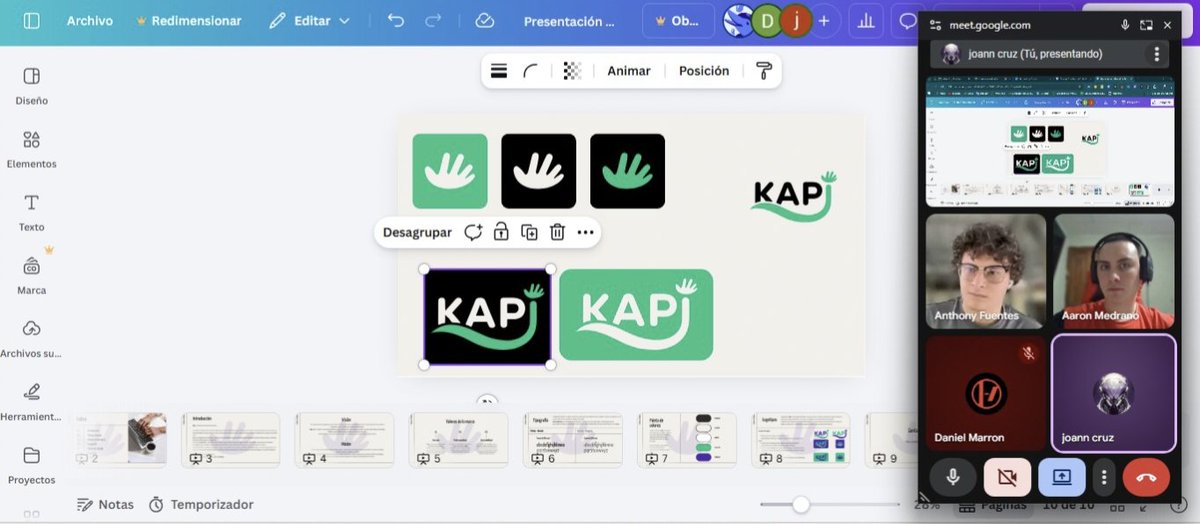1200x524 pixels.
Task: Click the microphone icon in Meet title bar
Action: (1125, 25)
